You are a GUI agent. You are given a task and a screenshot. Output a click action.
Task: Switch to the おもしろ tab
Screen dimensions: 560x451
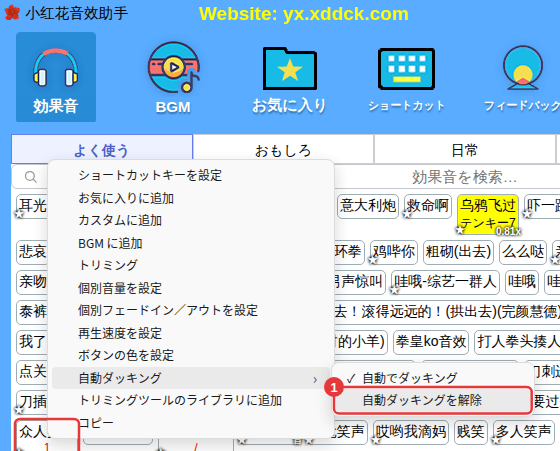pyautogui.click(x=283, y=150)
